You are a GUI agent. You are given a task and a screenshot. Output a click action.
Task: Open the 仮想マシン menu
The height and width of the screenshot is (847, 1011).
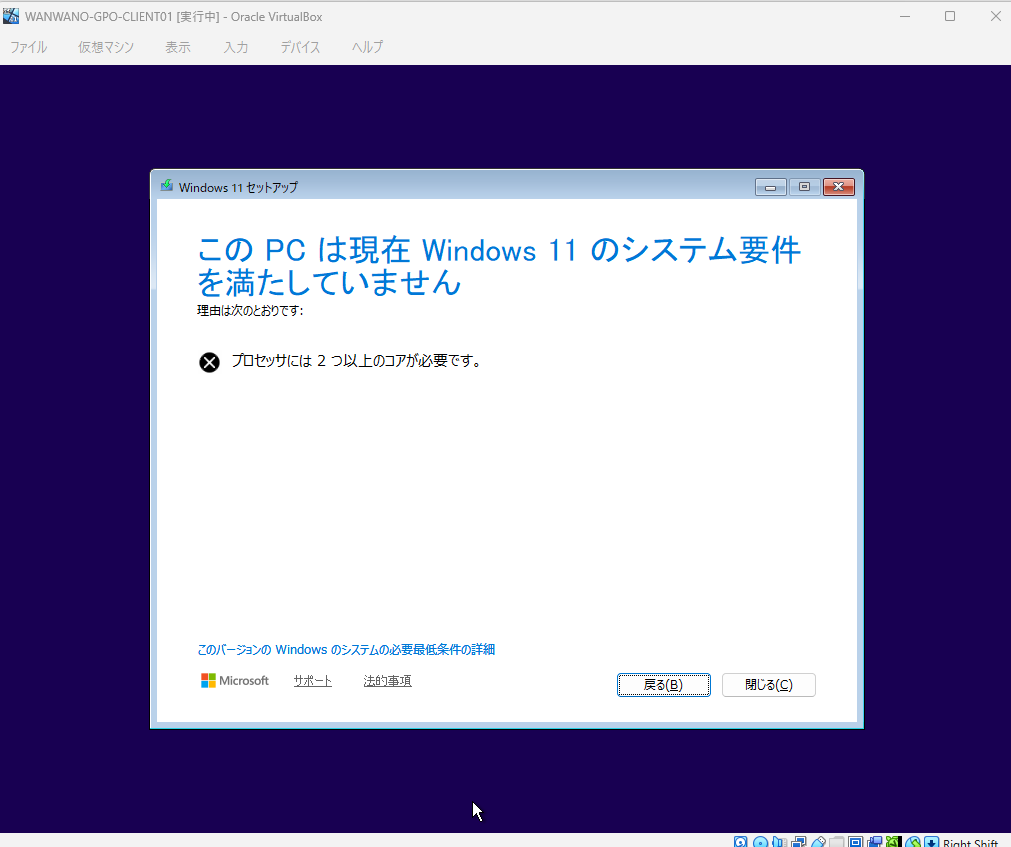106,47
